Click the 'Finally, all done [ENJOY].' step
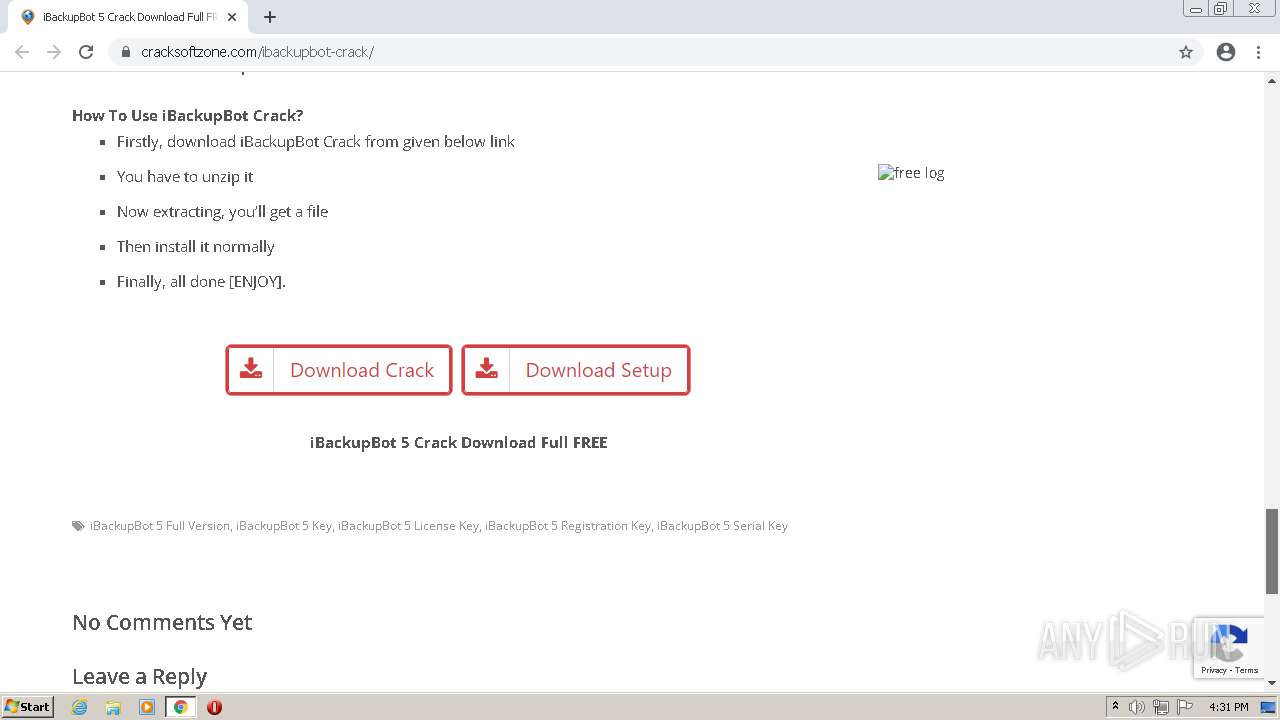1280x720 pixels. point(201,281)
